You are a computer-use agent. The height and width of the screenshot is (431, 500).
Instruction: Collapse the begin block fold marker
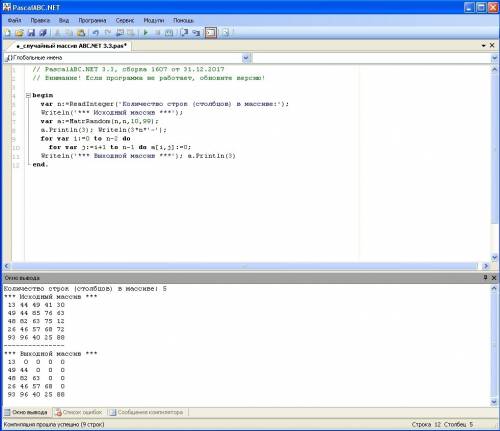(x=28, y=95)
